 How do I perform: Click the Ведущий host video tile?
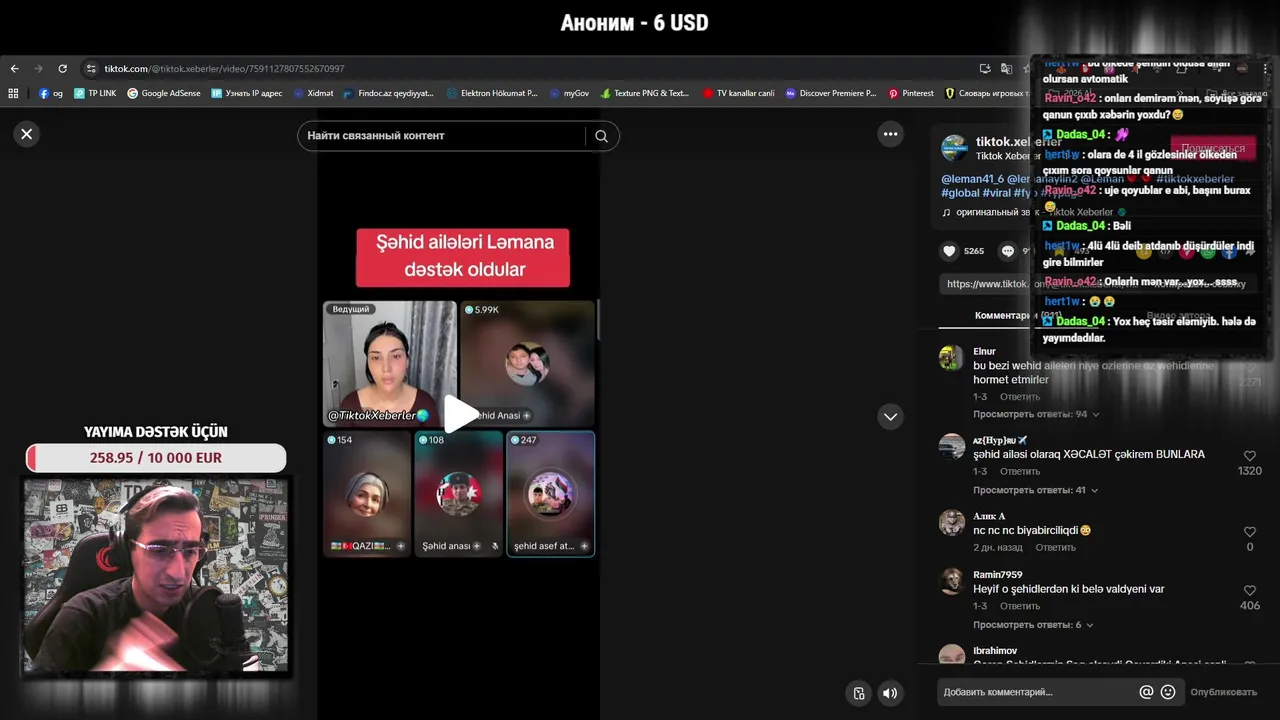click(x=390, y=363)
